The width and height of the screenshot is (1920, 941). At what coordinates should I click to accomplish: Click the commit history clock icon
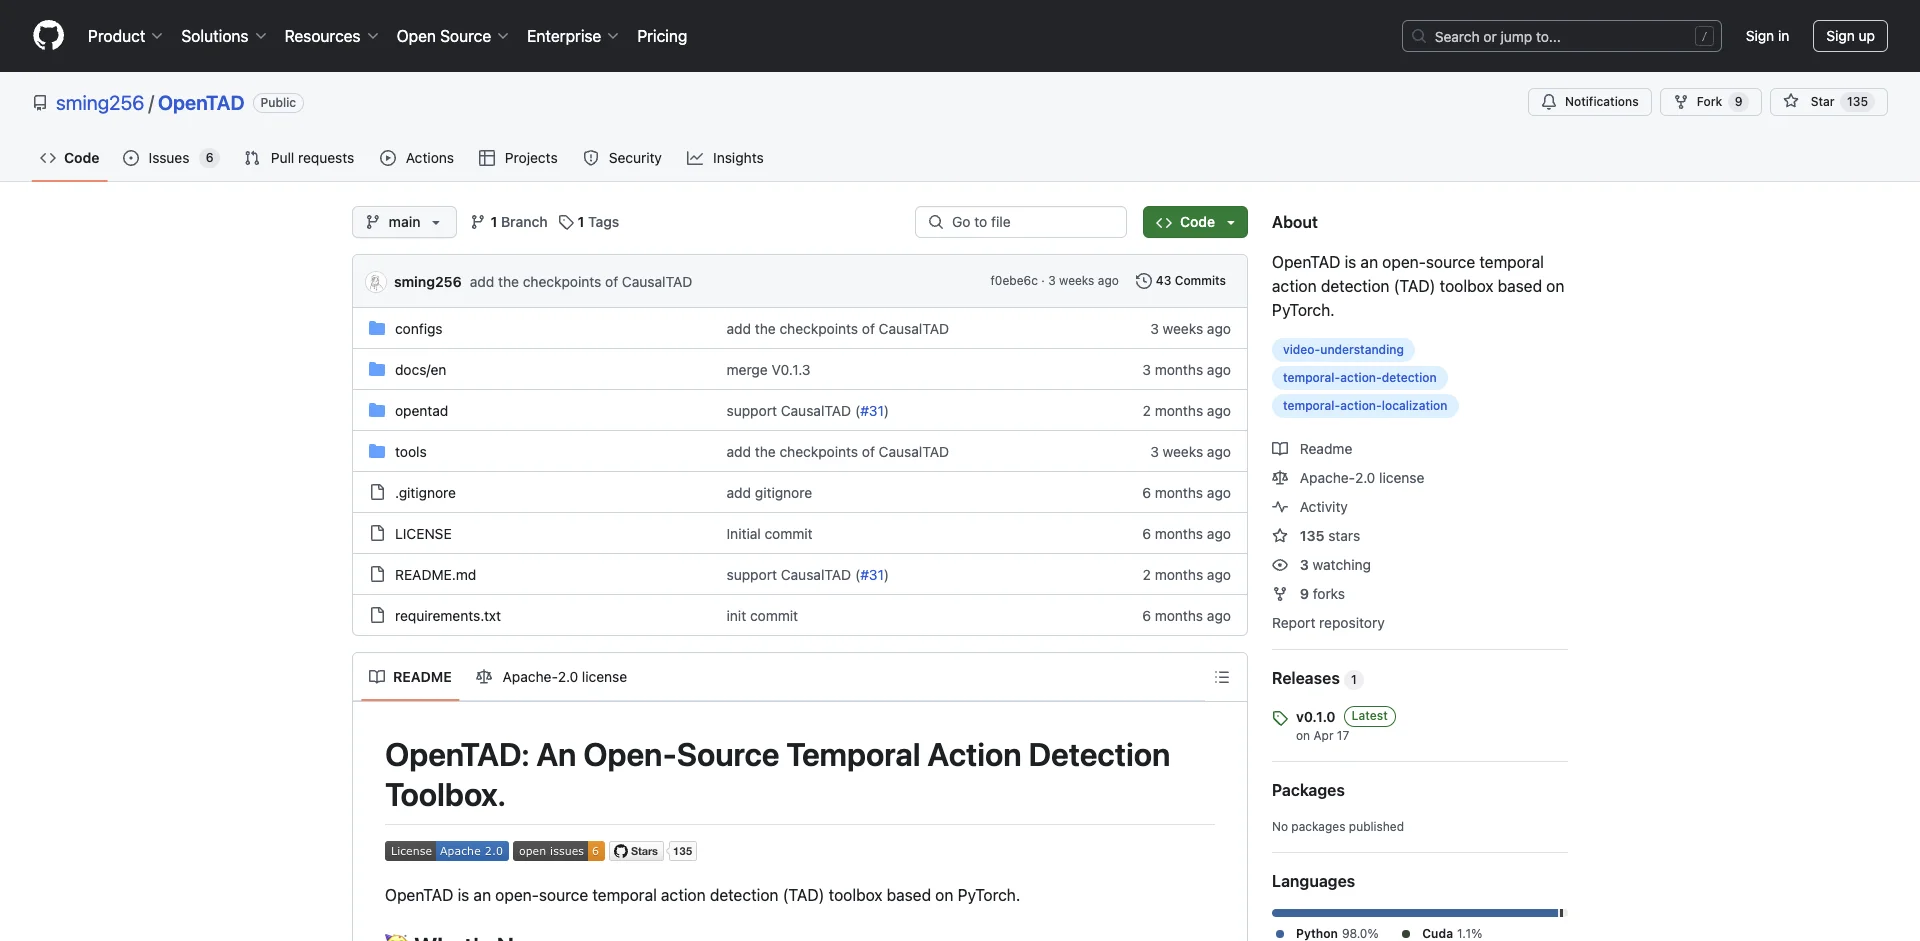(x=1143, y=281)
